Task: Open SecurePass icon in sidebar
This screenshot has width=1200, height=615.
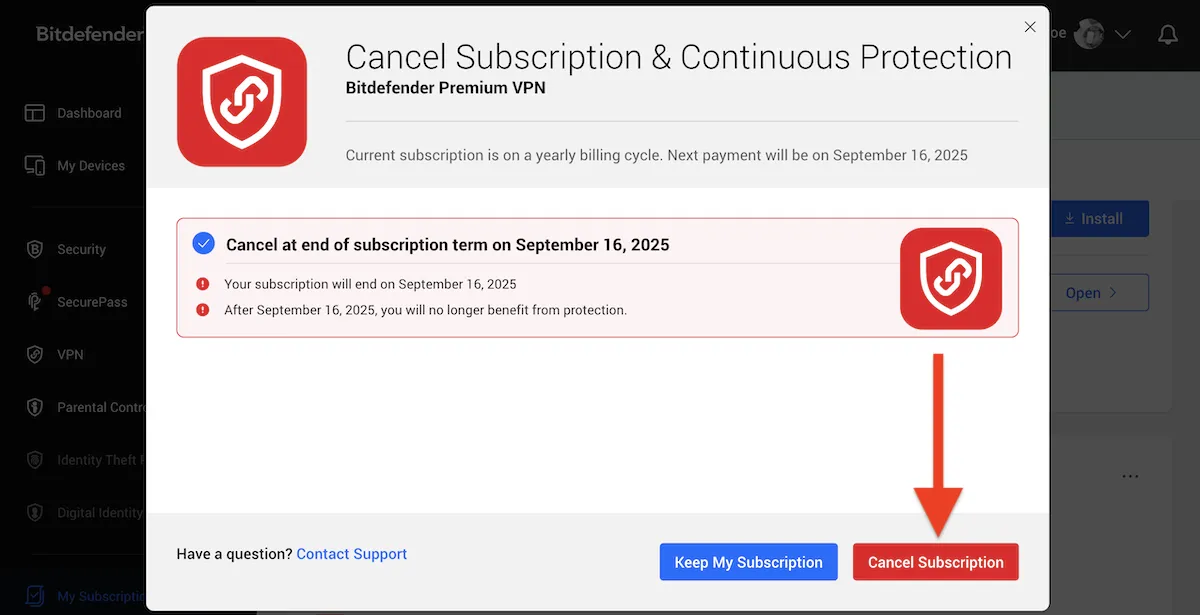Action: (x=35, y=302)
